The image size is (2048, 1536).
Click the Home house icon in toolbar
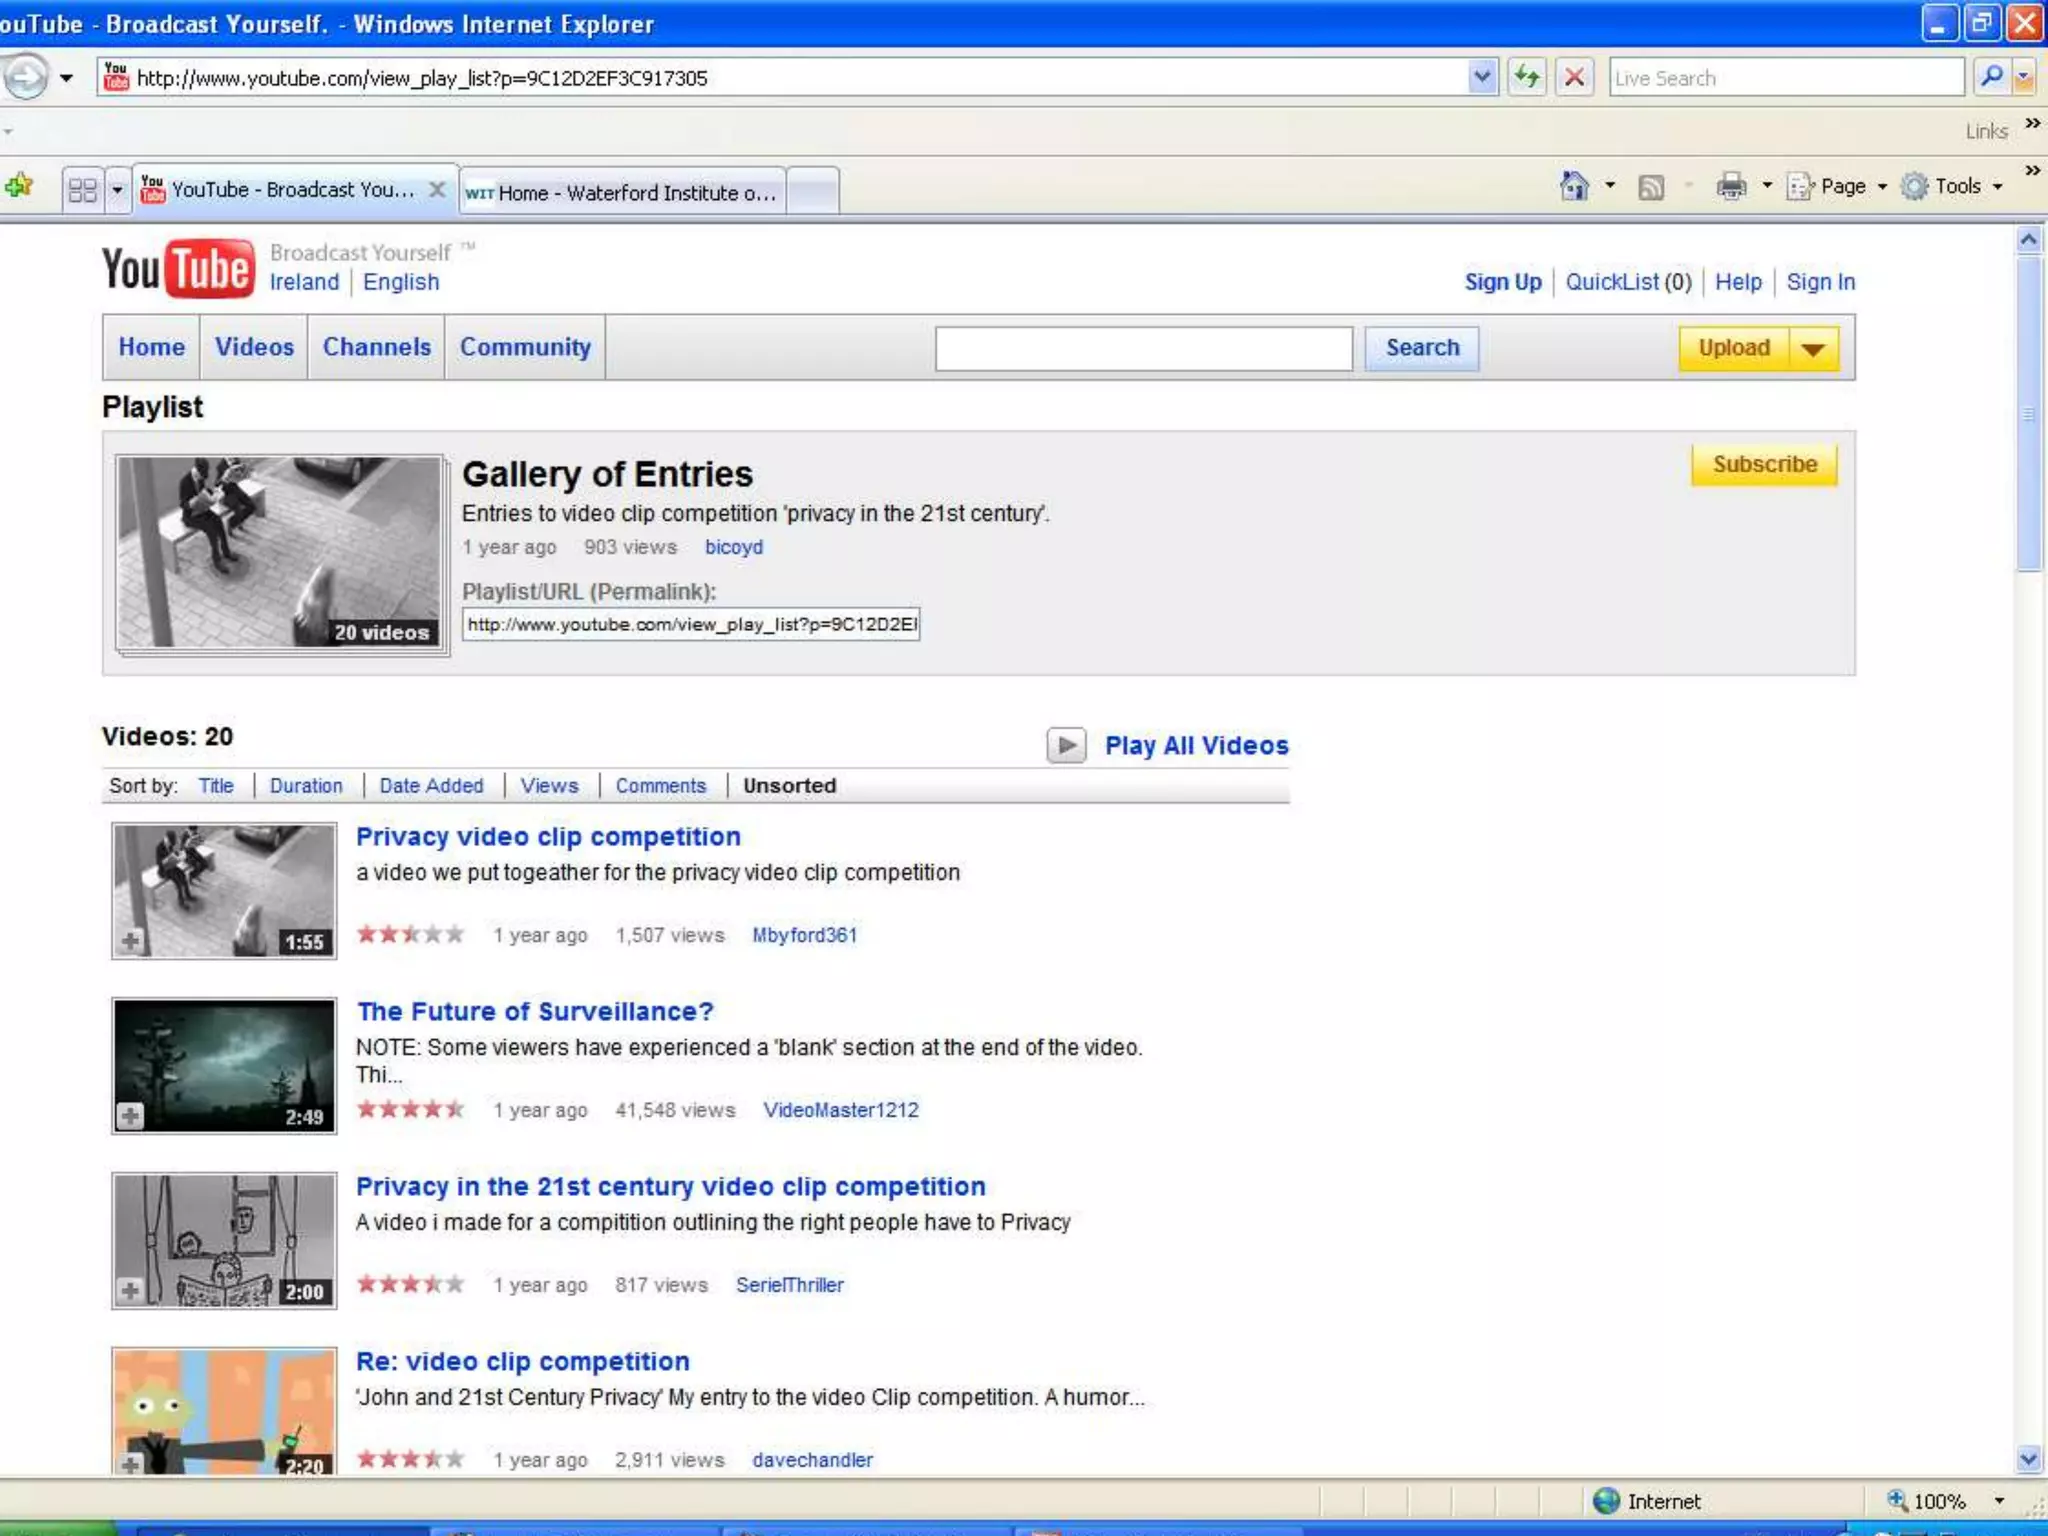coord(1574,186)
